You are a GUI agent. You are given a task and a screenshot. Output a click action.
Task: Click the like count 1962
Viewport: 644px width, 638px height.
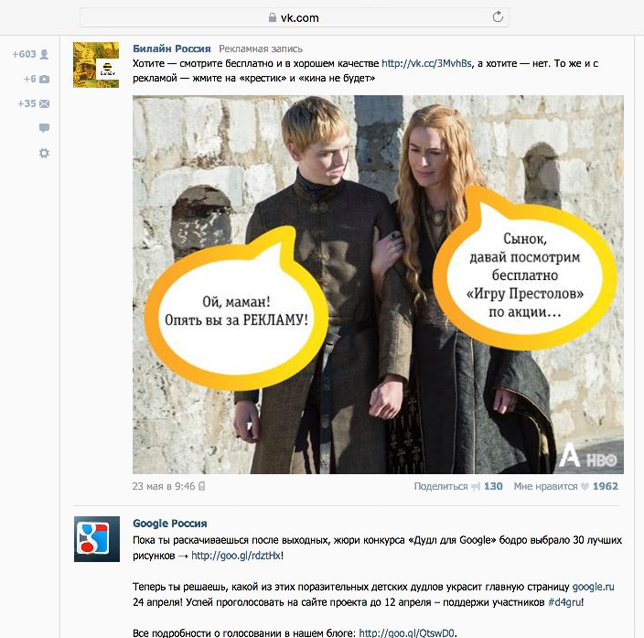(x=605, y=486)
